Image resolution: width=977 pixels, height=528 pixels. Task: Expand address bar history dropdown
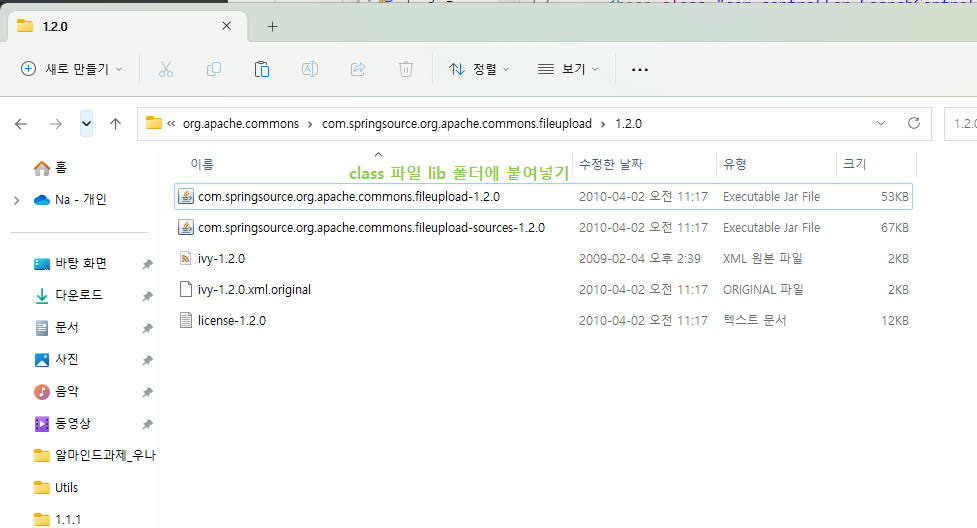880,123
